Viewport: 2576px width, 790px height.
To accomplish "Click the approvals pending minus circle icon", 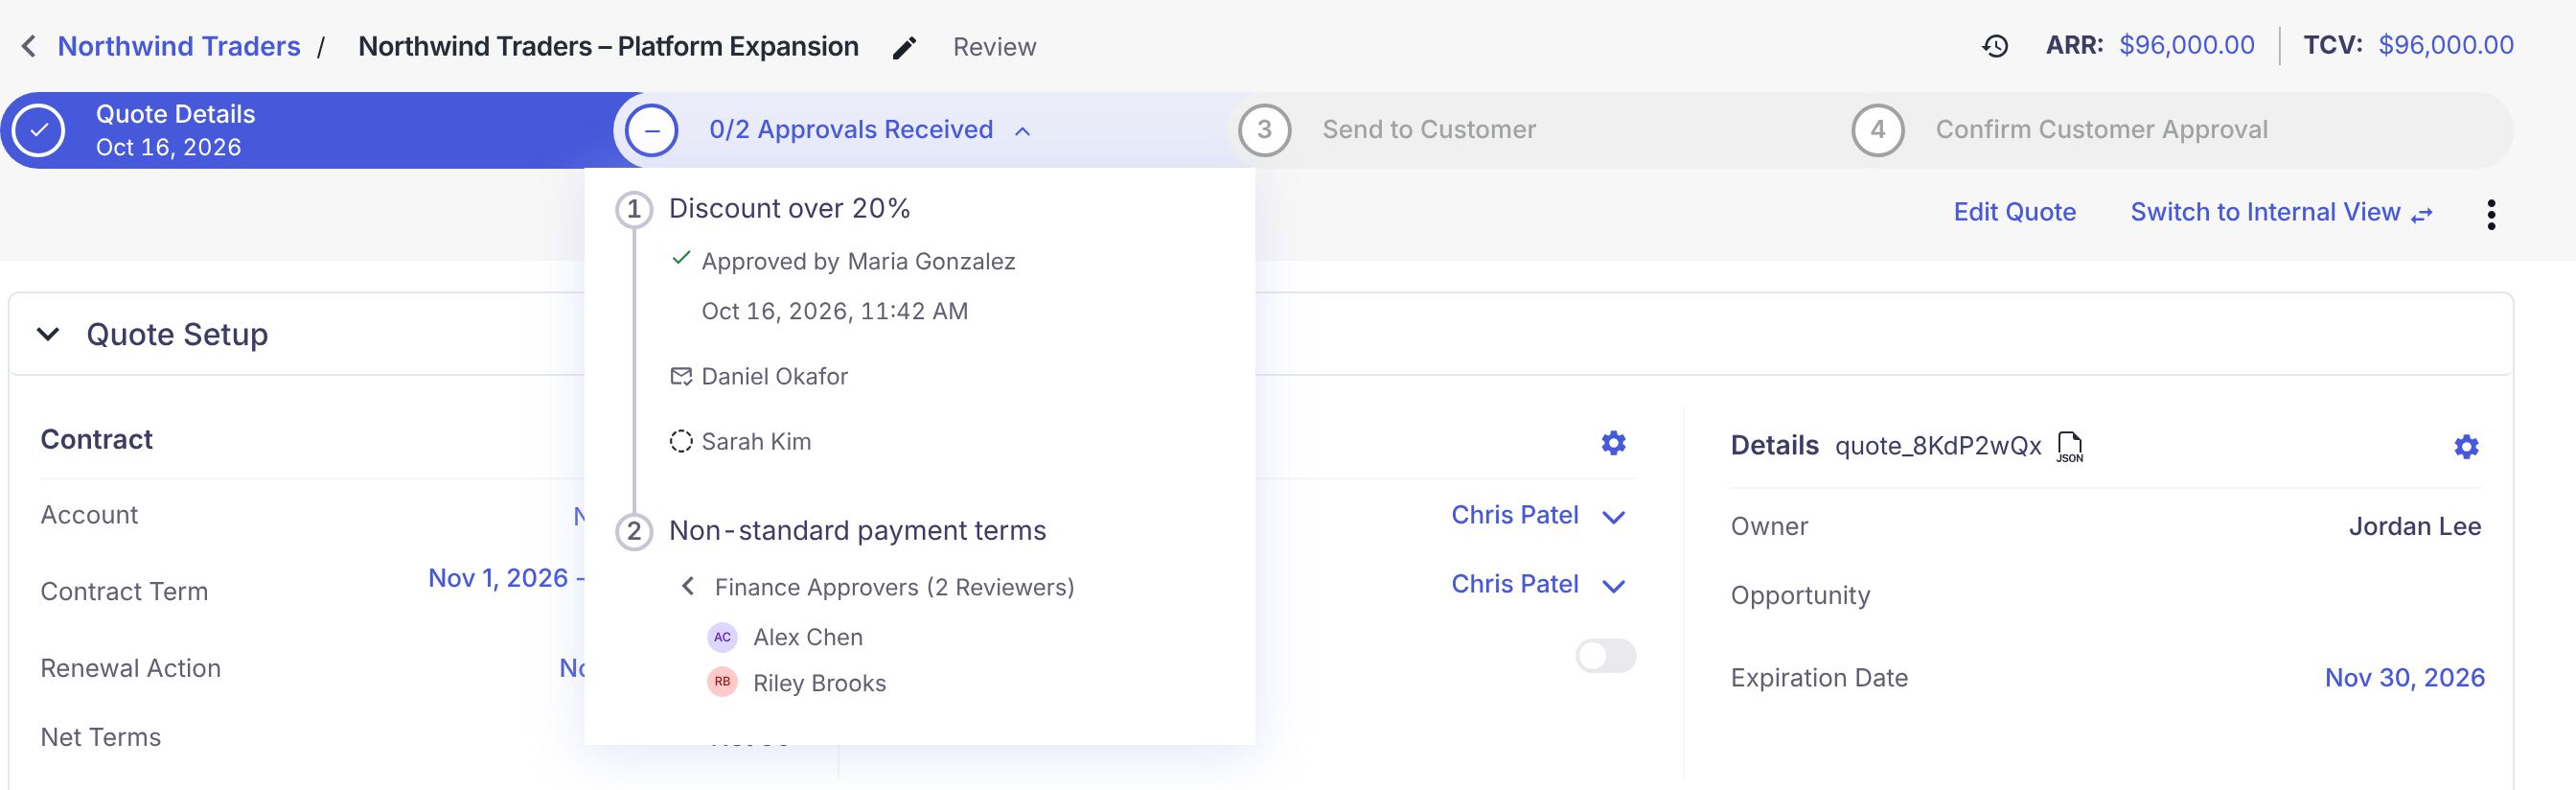I will [x=651, y=130].
